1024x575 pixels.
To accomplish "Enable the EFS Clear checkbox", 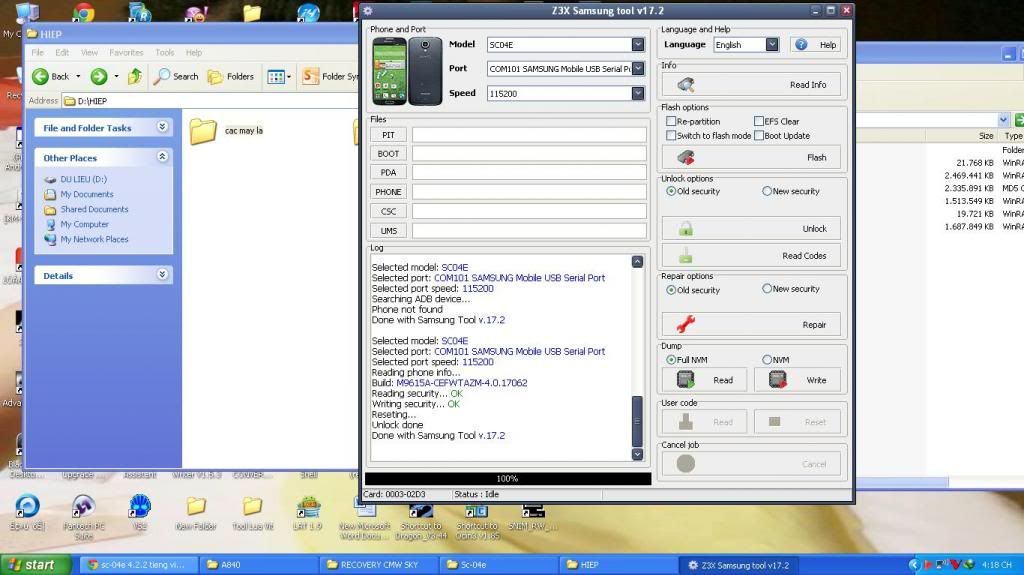I will tap(759, 121).
